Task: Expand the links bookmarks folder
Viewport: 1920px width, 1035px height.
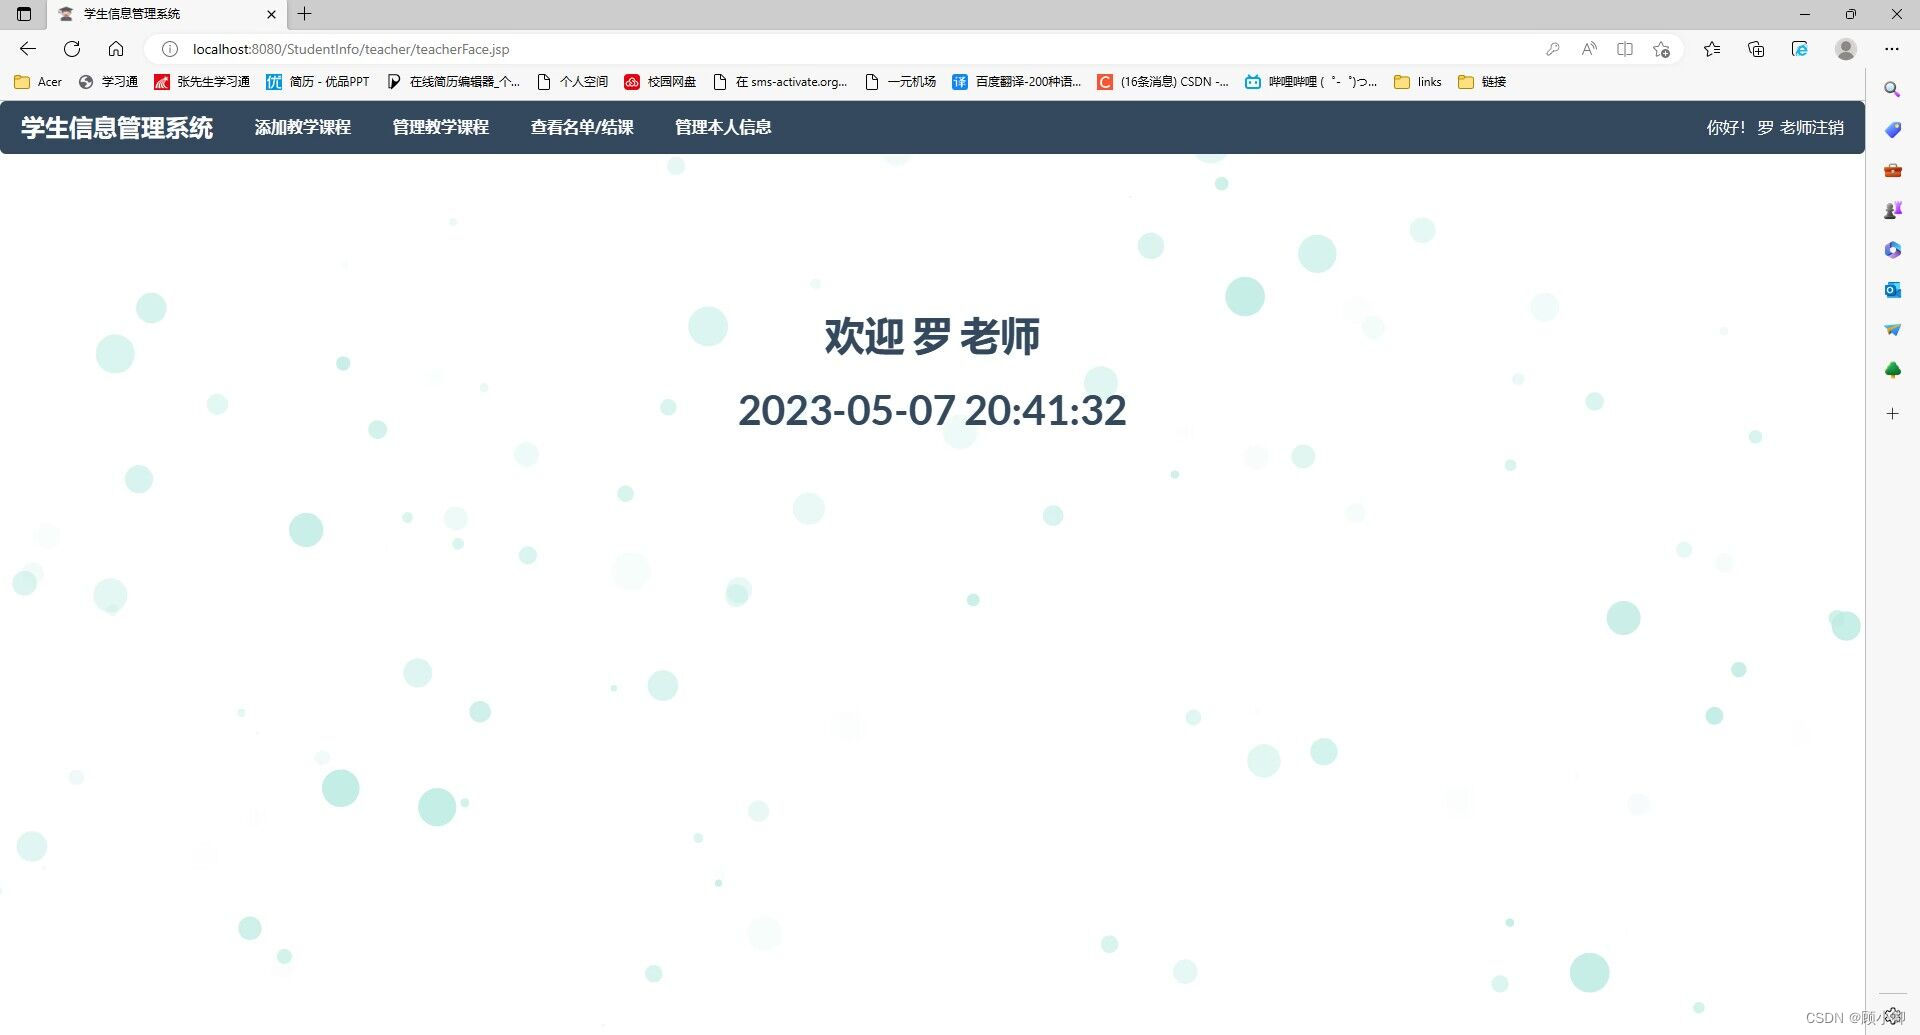Action: click(x=1418, y=81)
